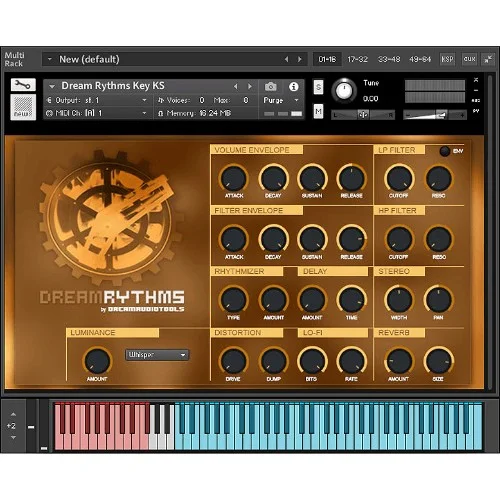This screenshot has width=500, height=500.
Task: Click the Rhythmizer AMOUNT knob
Action: click(273, 300)
